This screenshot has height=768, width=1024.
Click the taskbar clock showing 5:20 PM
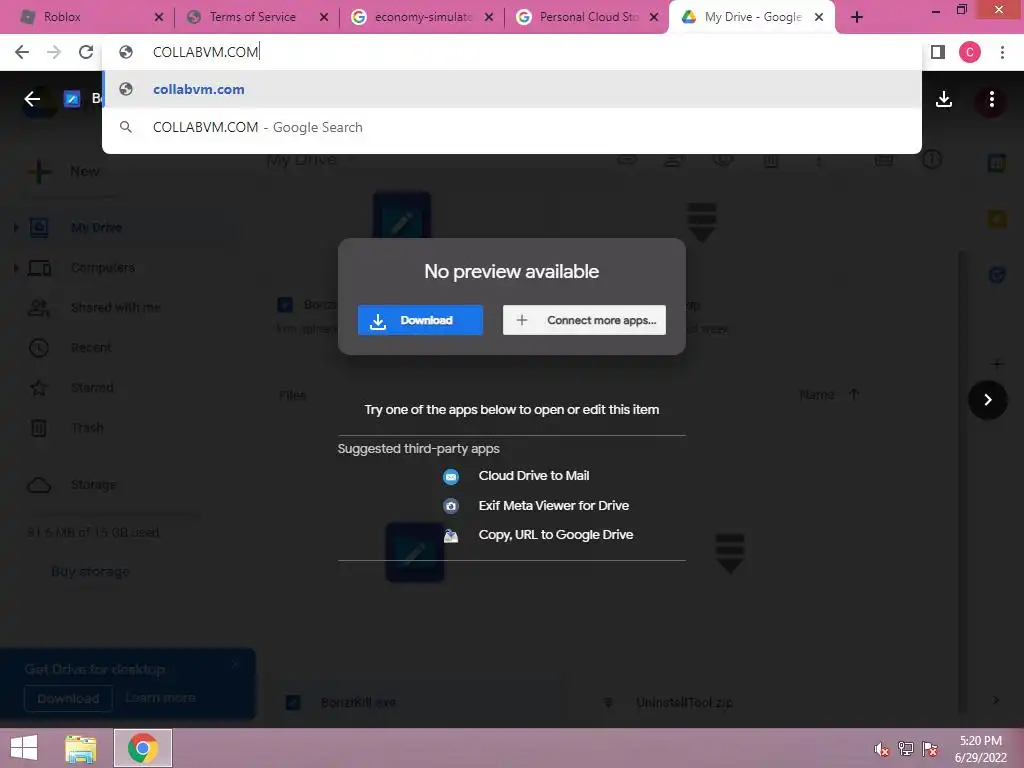[x=981, y=749]
